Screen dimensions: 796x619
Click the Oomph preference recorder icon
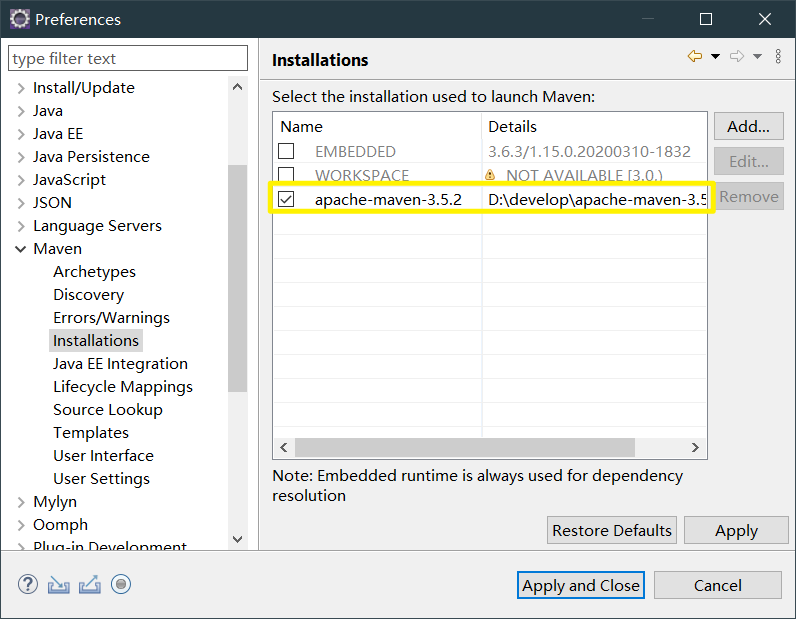(x=121, y=585)
